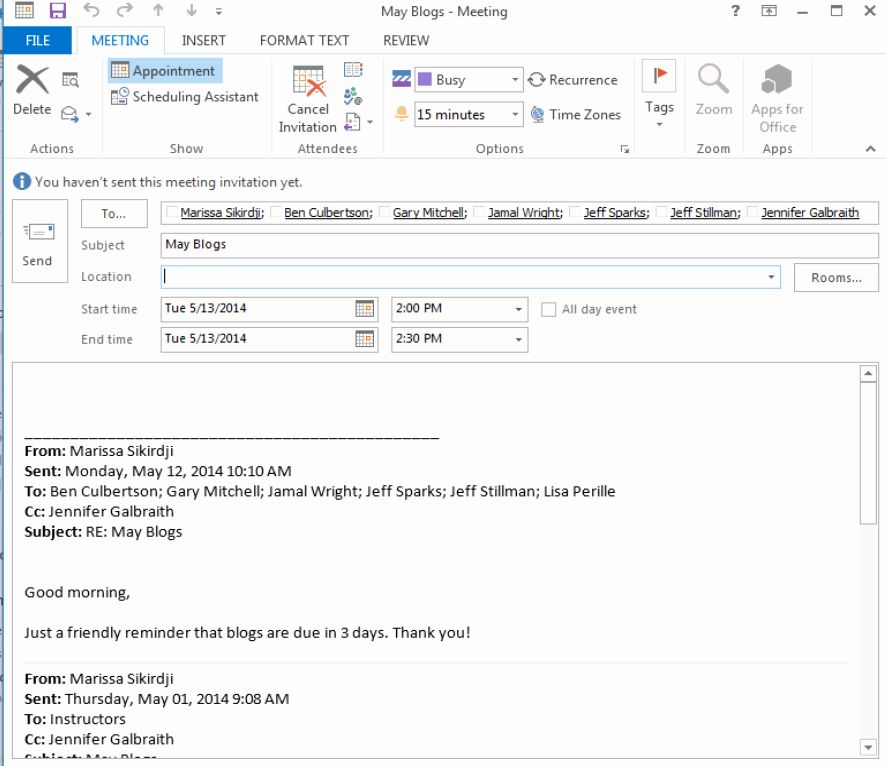Viewport: 886px width, 766px height.
Task: Click message body scrollbar down arrow
Action: [x=868, y=747]
